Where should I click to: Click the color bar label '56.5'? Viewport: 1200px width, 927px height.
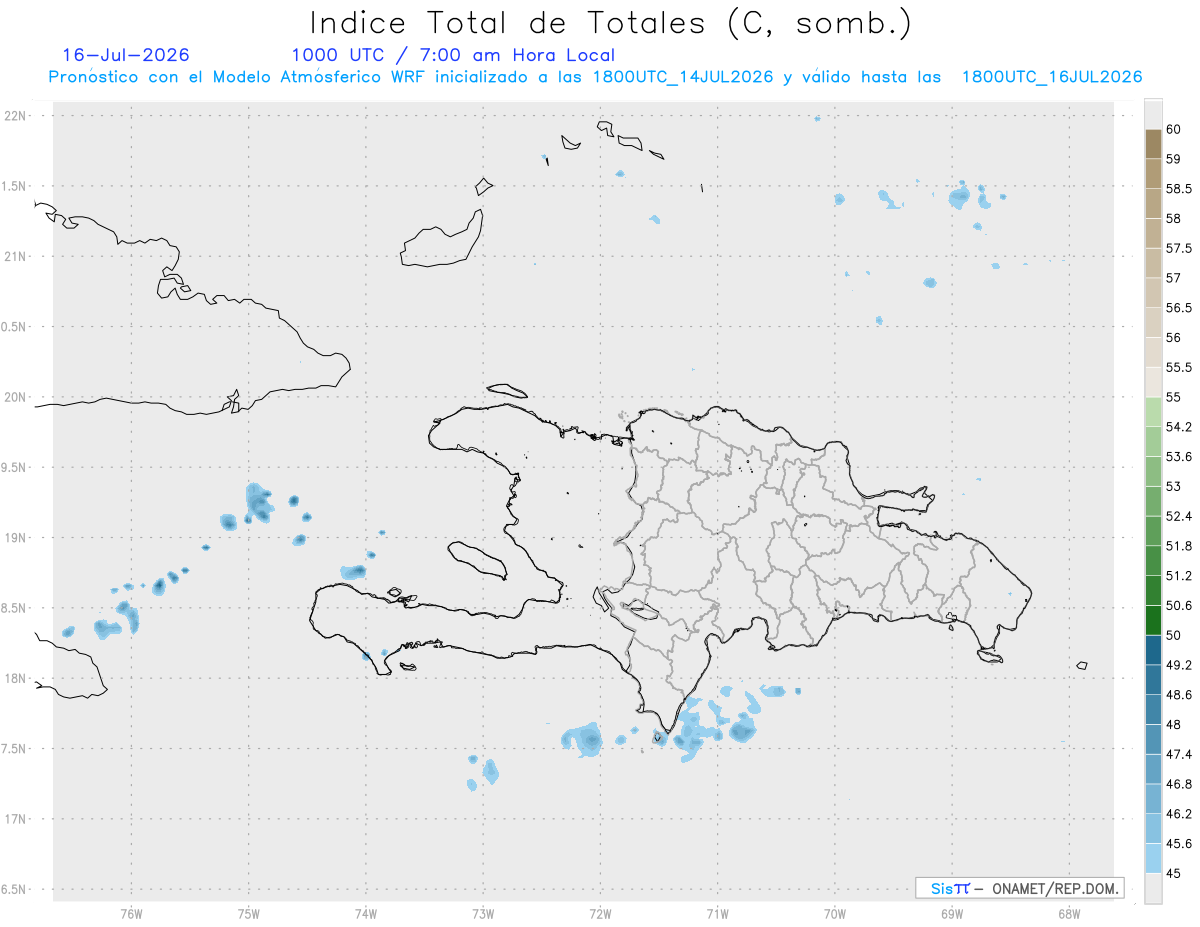pyautogui.click(x=1179, y=308)
